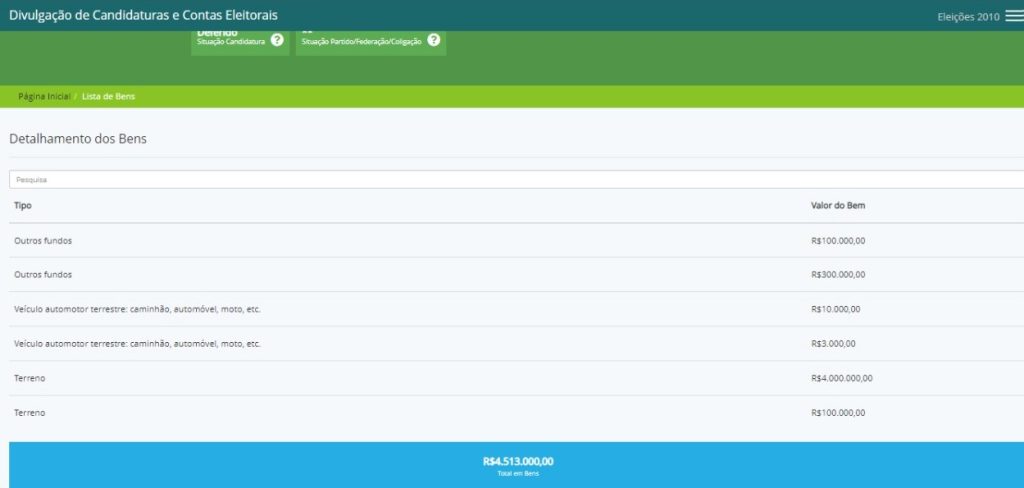Select the second Outros fundos row
The height and width of the screenshot is (488, 1024).
tap(43, 275)
